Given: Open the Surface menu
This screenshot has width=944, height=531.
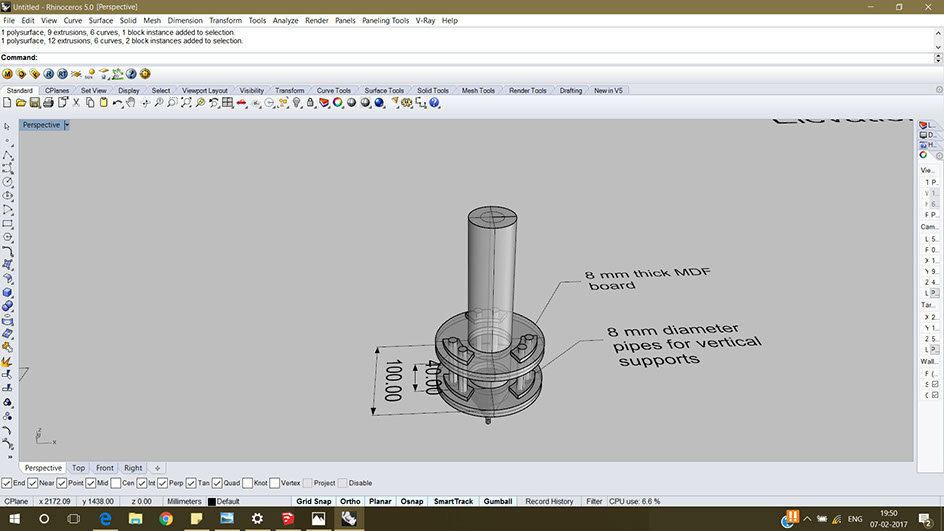Looking at the screenshot, I should coord(101,20).
